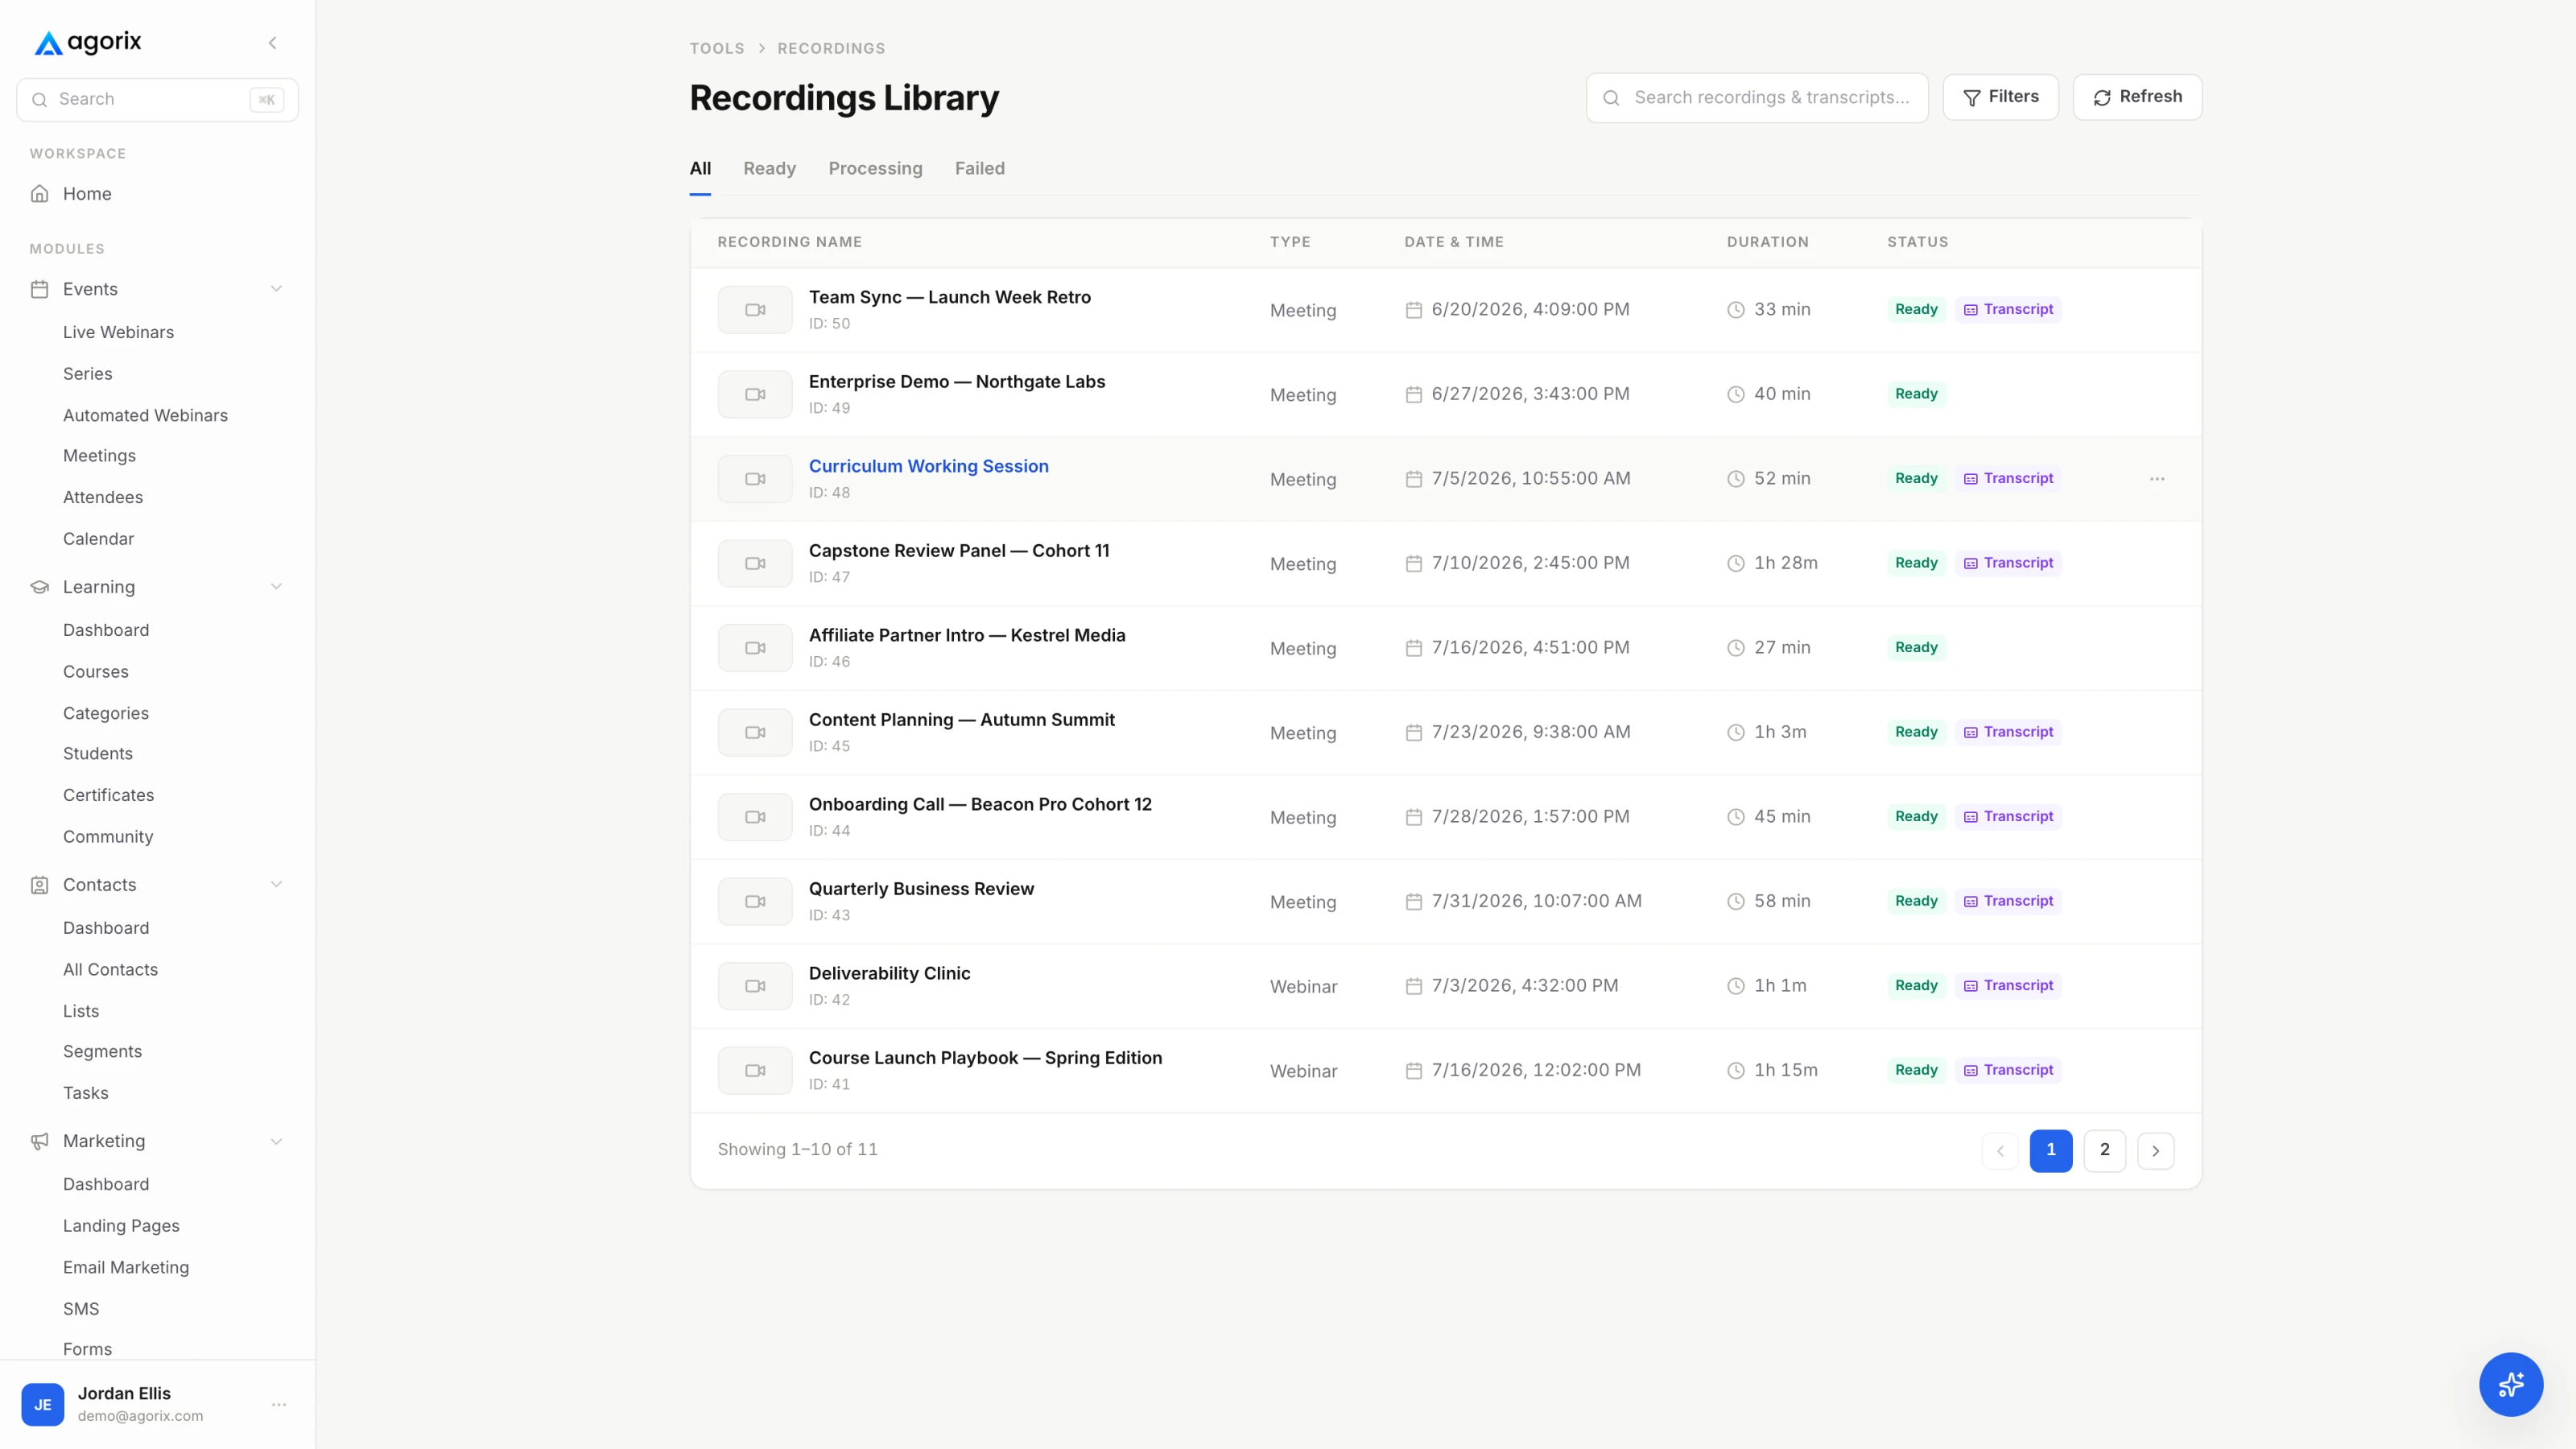Click the Ready status of Enterprise Demo row
Viewport: 2576px width, 1449px height.
point(1915,394)
